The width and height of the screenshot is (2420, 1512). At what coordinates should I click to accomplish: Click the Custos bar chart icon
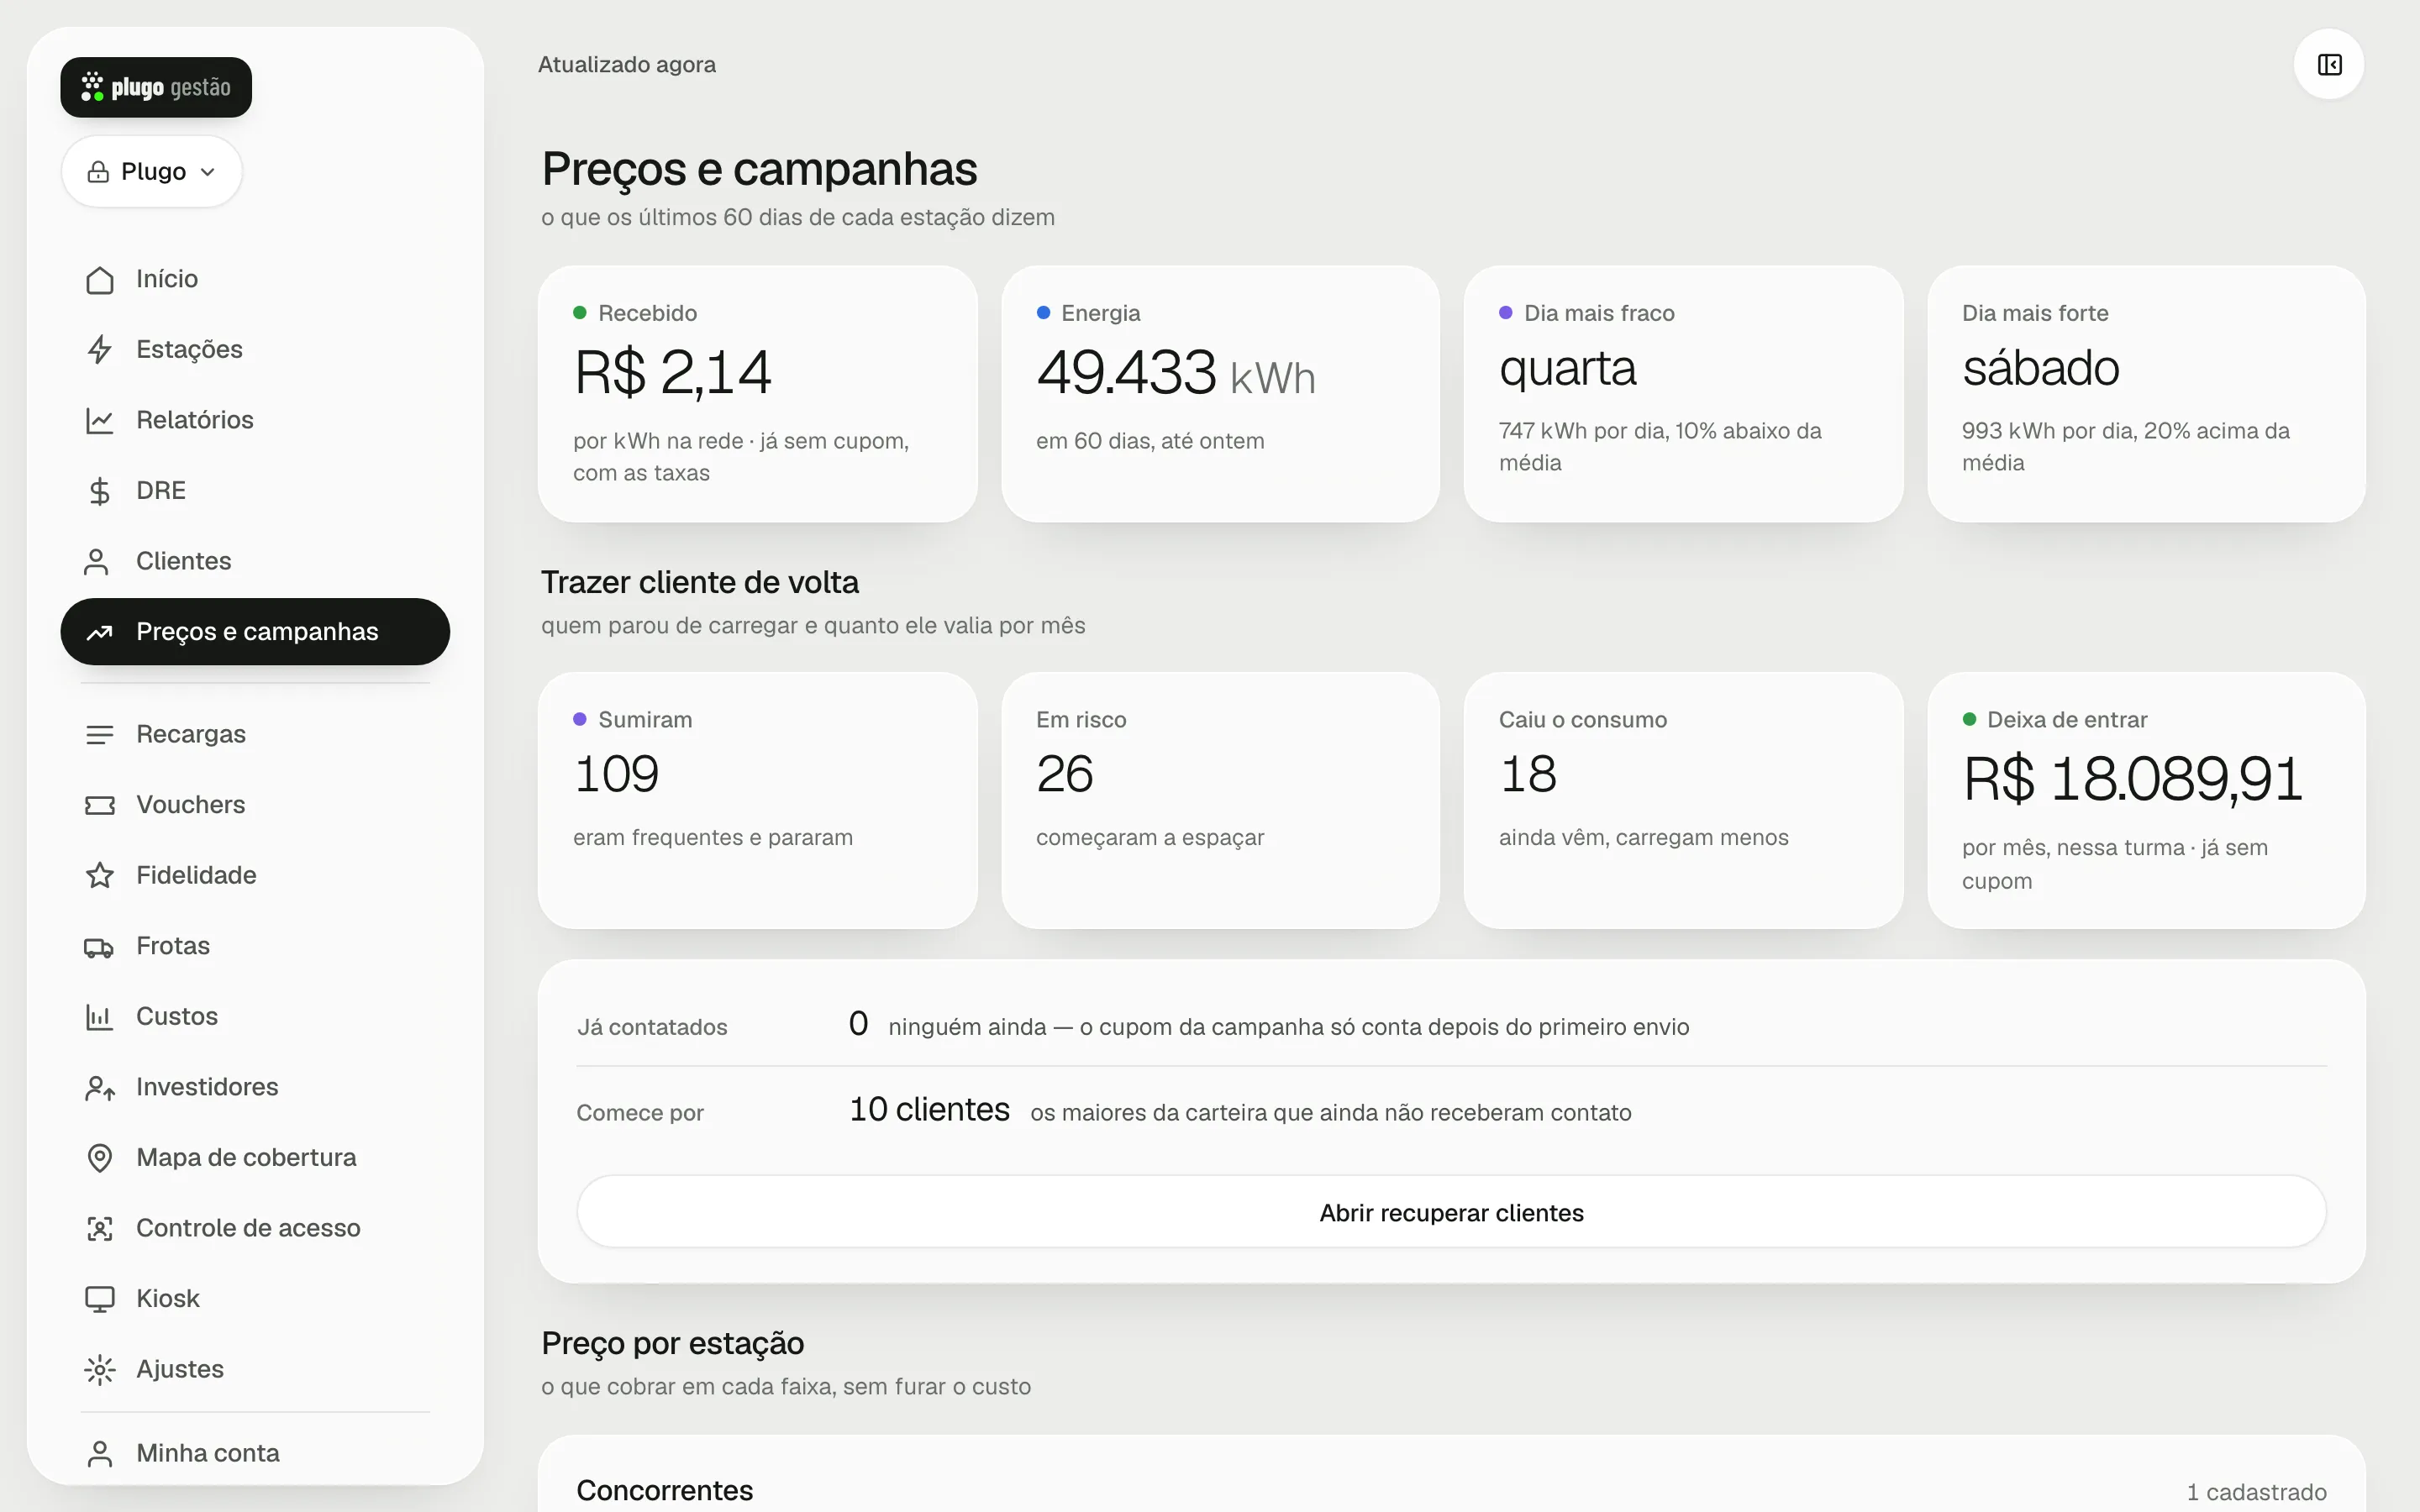pyautogui.click(x=99, y=1017)
